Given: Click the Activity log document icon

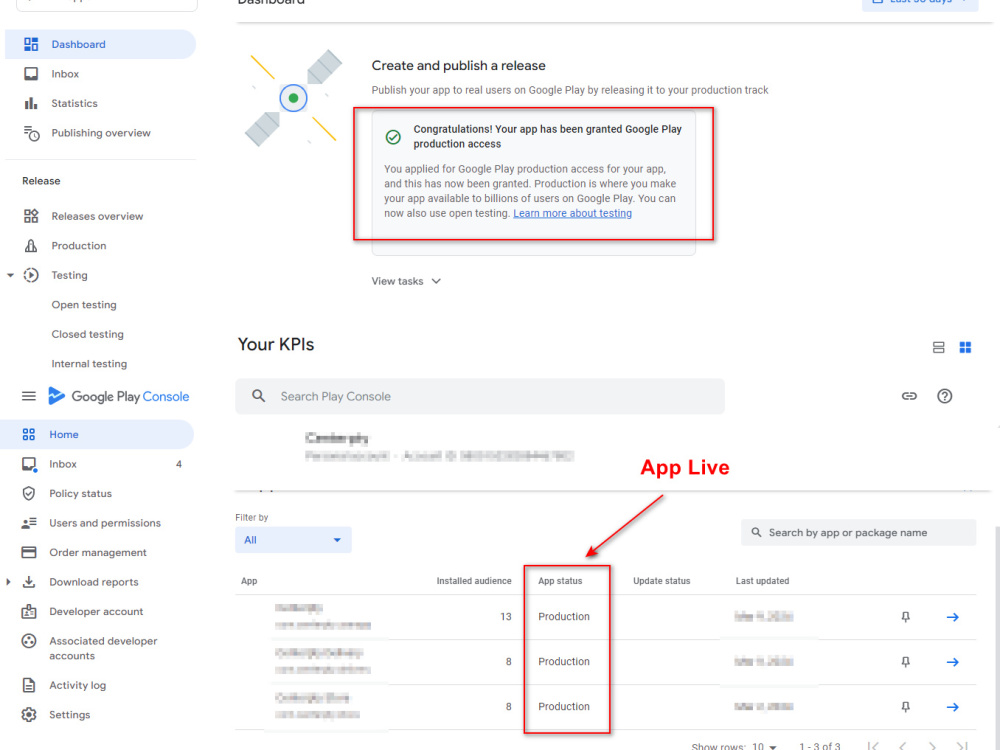Looking at the screenshot, I should (29, 686).
